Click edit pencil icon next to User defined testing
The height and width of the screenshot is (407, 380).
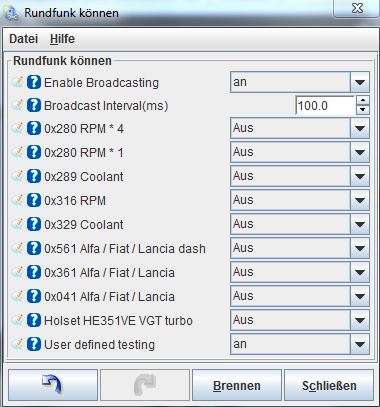click(17, 344)
